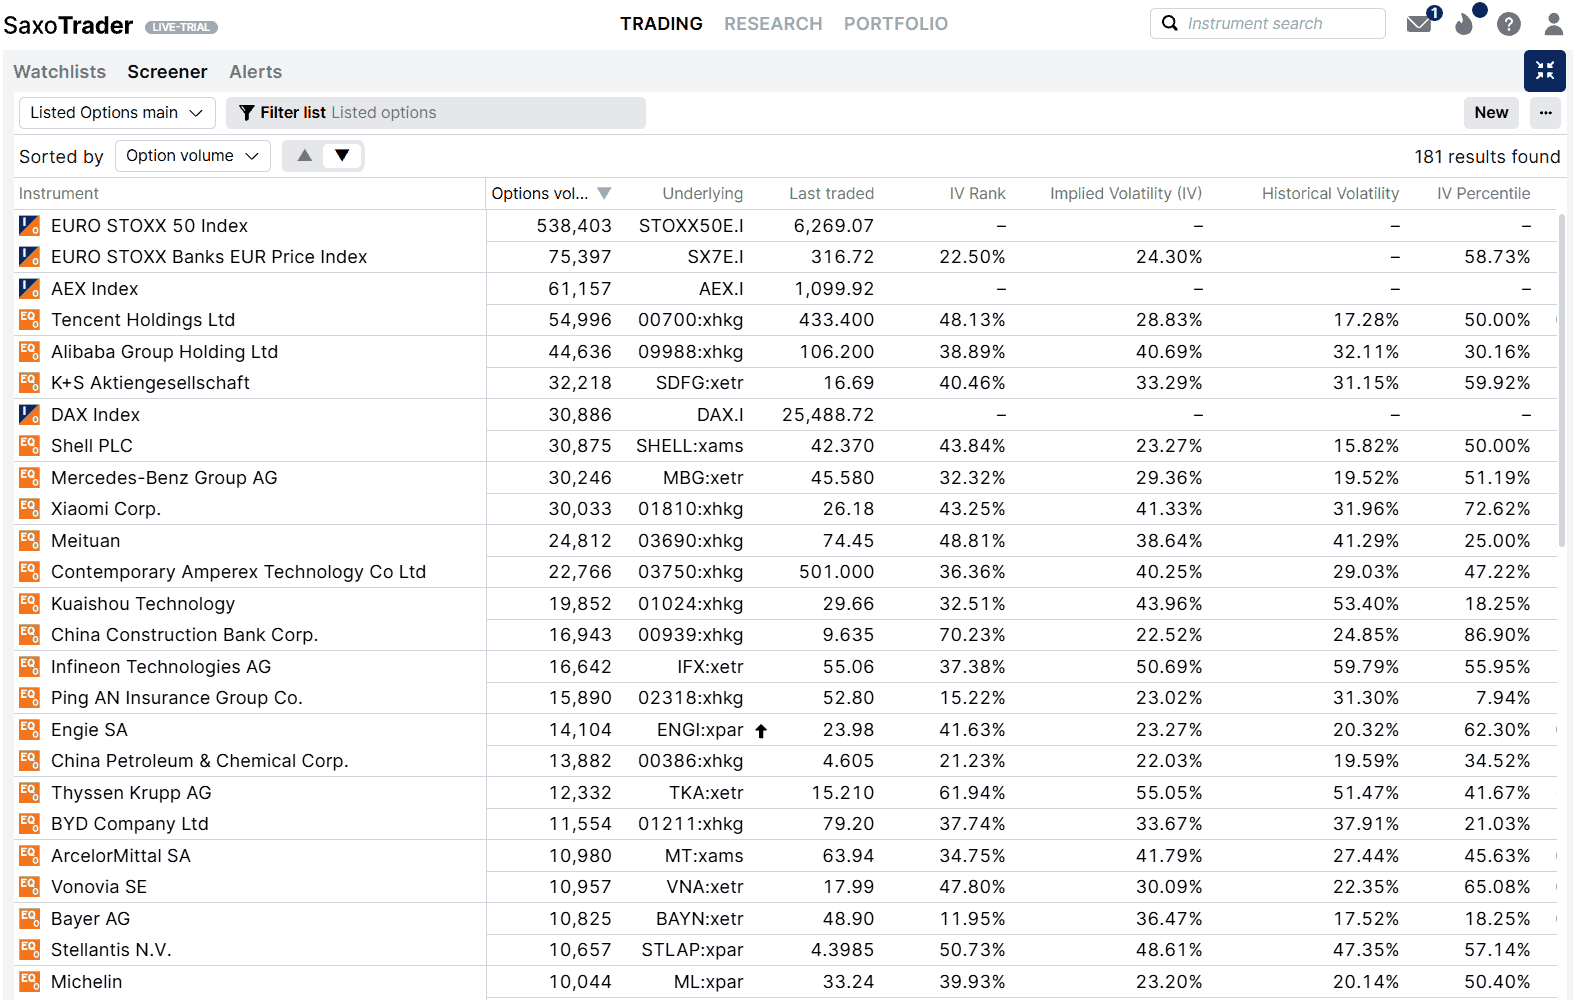
Task: Select the China Construction Bank Corp. row
Action: point(786,635)
